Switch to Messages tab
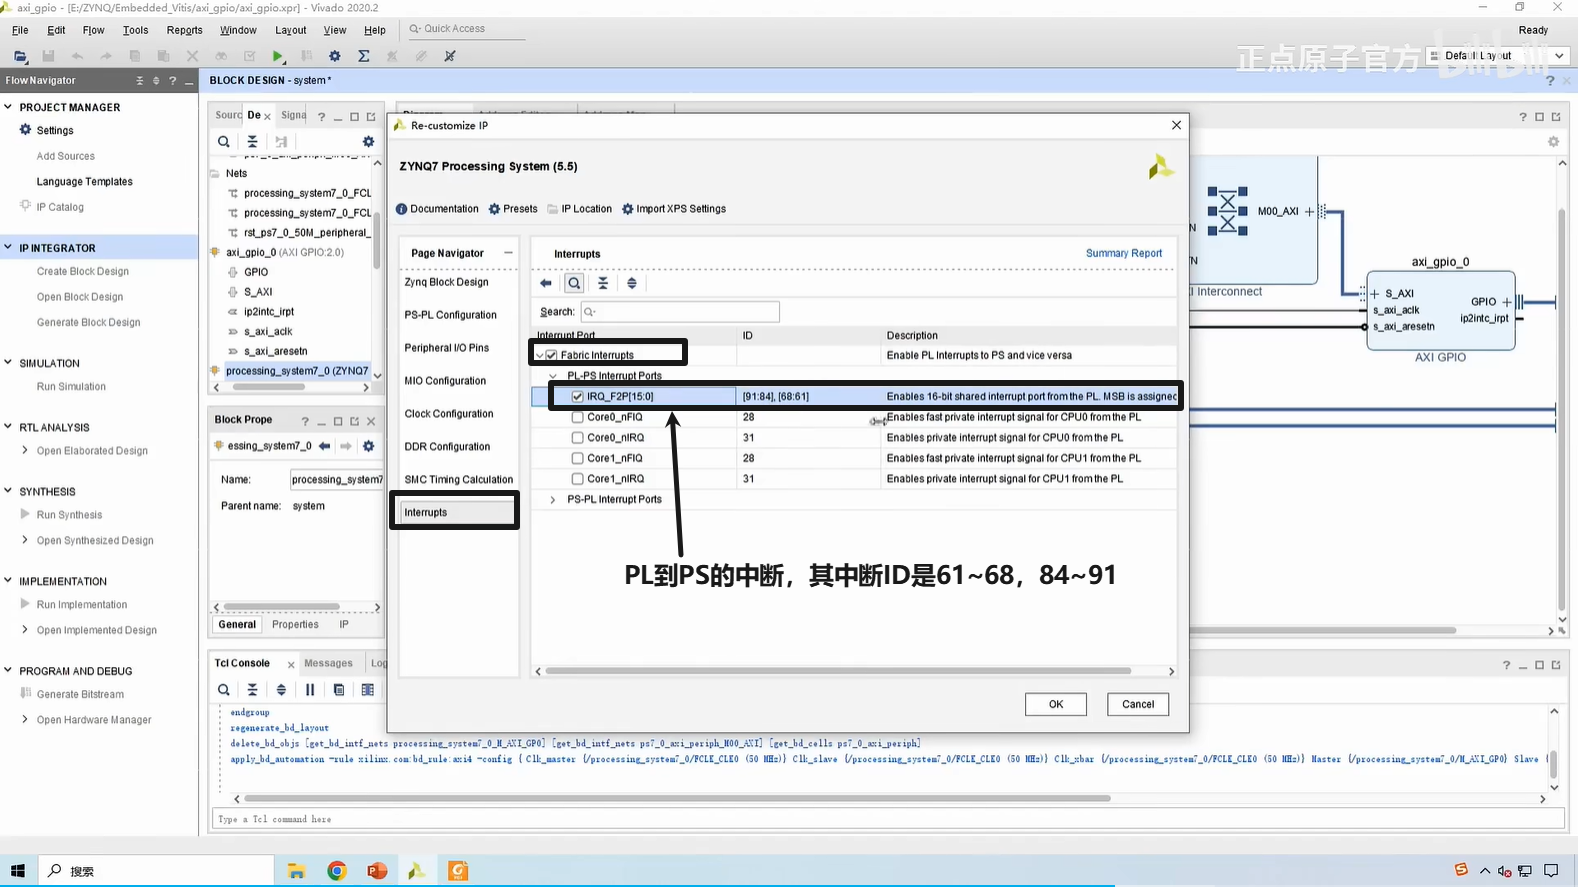The height and width of the screenshot is (887, 1578). click(x=328, y=663)
